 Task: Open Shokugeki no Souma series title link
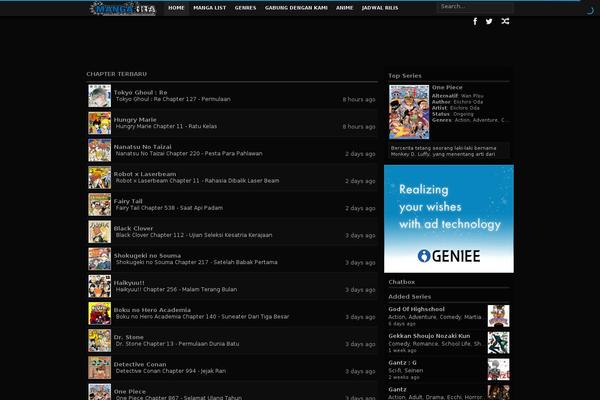[147, 255]
